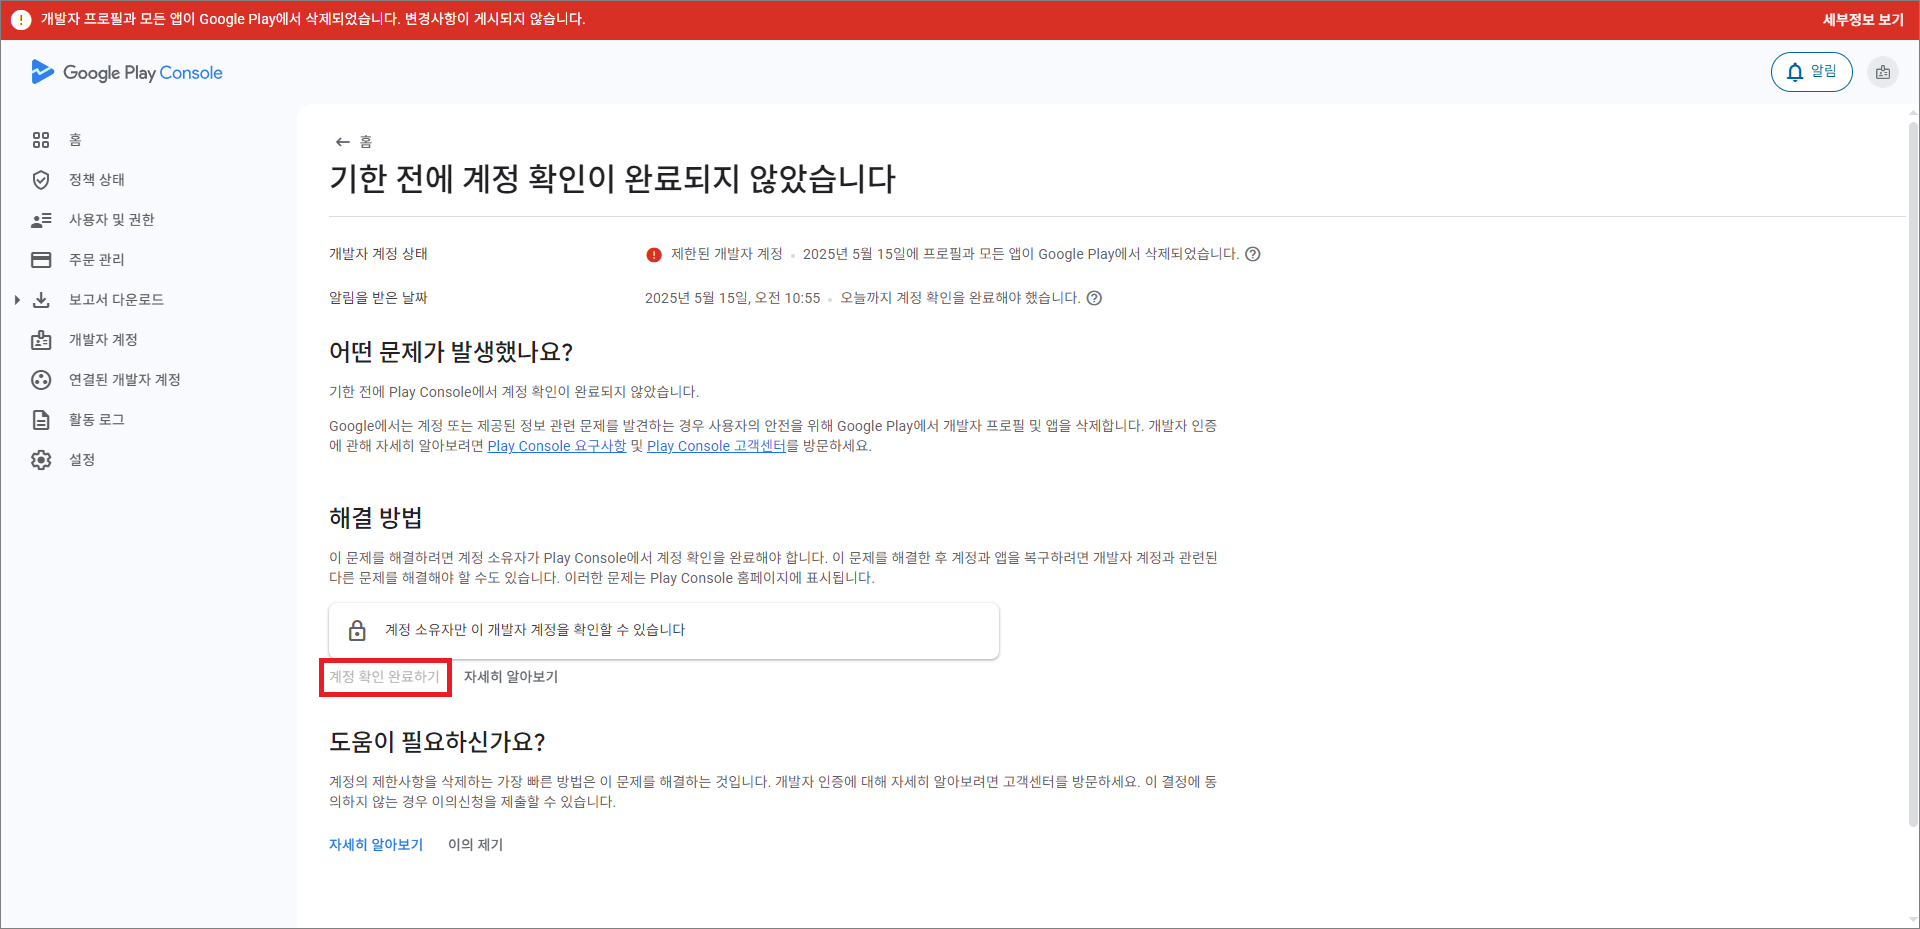Select 연결된 개발자 계정 in sidebar
This screenshot has height=929, width=1920.
125,380
